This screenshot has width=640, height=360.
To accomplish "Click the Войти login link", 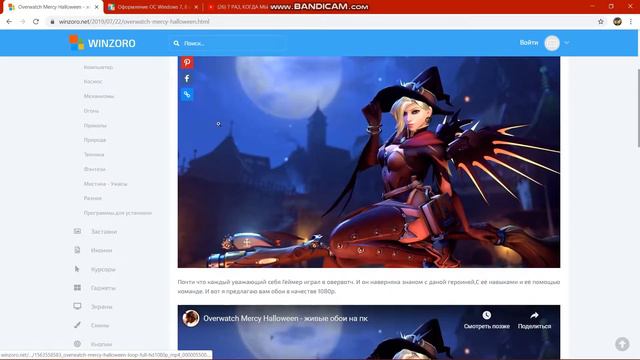I will tap(529, 42).
